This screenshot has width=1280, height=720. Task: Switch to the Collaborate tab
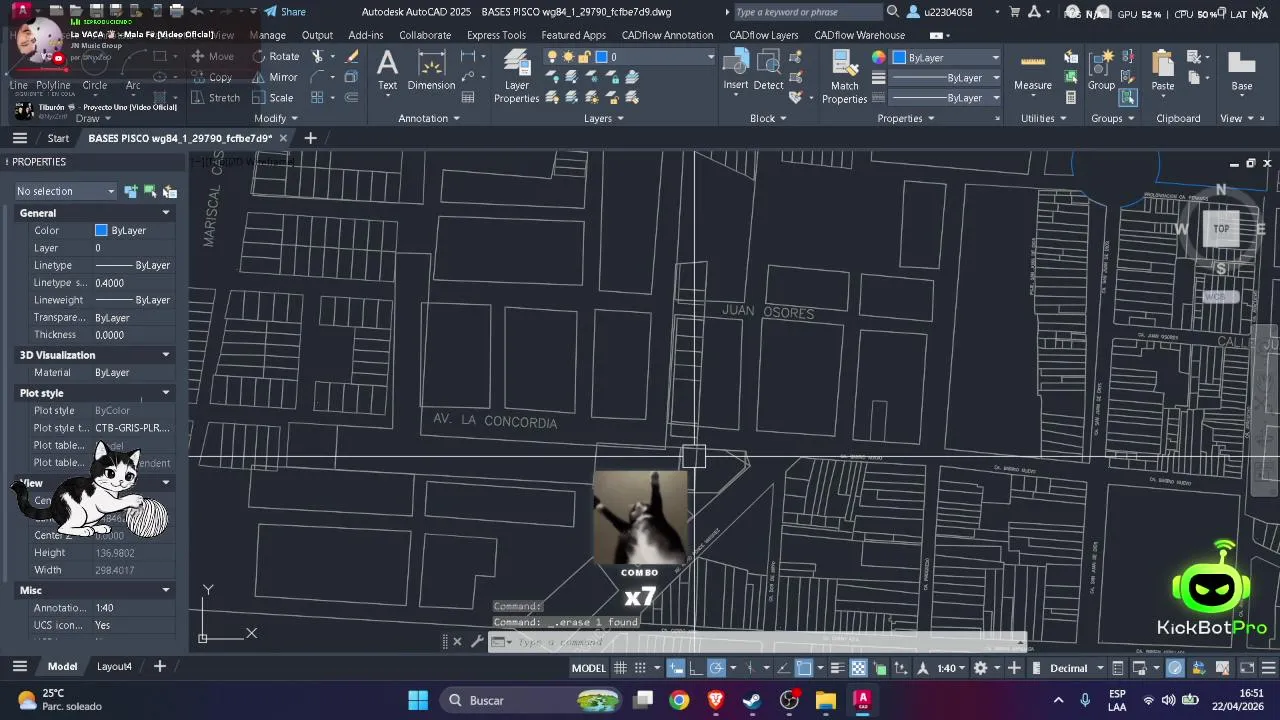[x=425, y=35]
